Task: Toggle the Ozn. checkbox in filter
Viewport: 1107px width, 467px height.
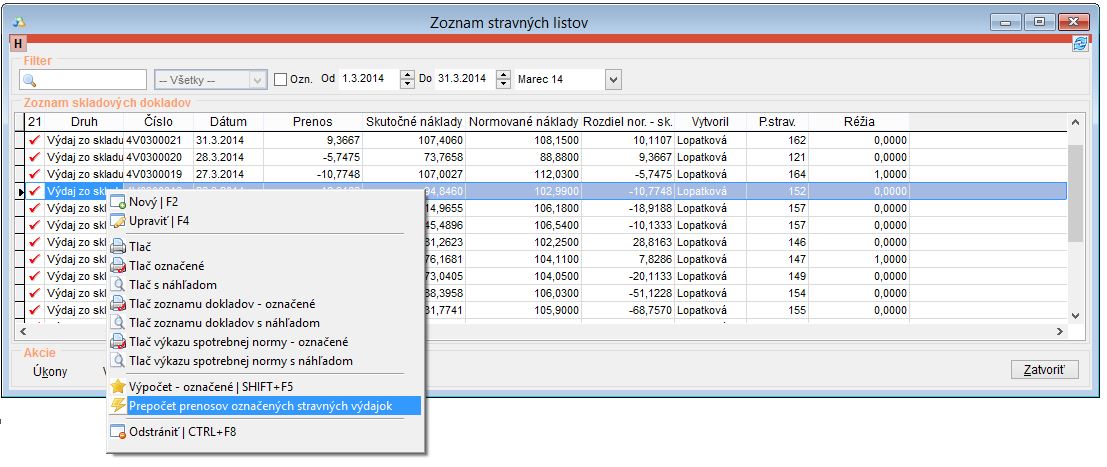Action: 281,79
